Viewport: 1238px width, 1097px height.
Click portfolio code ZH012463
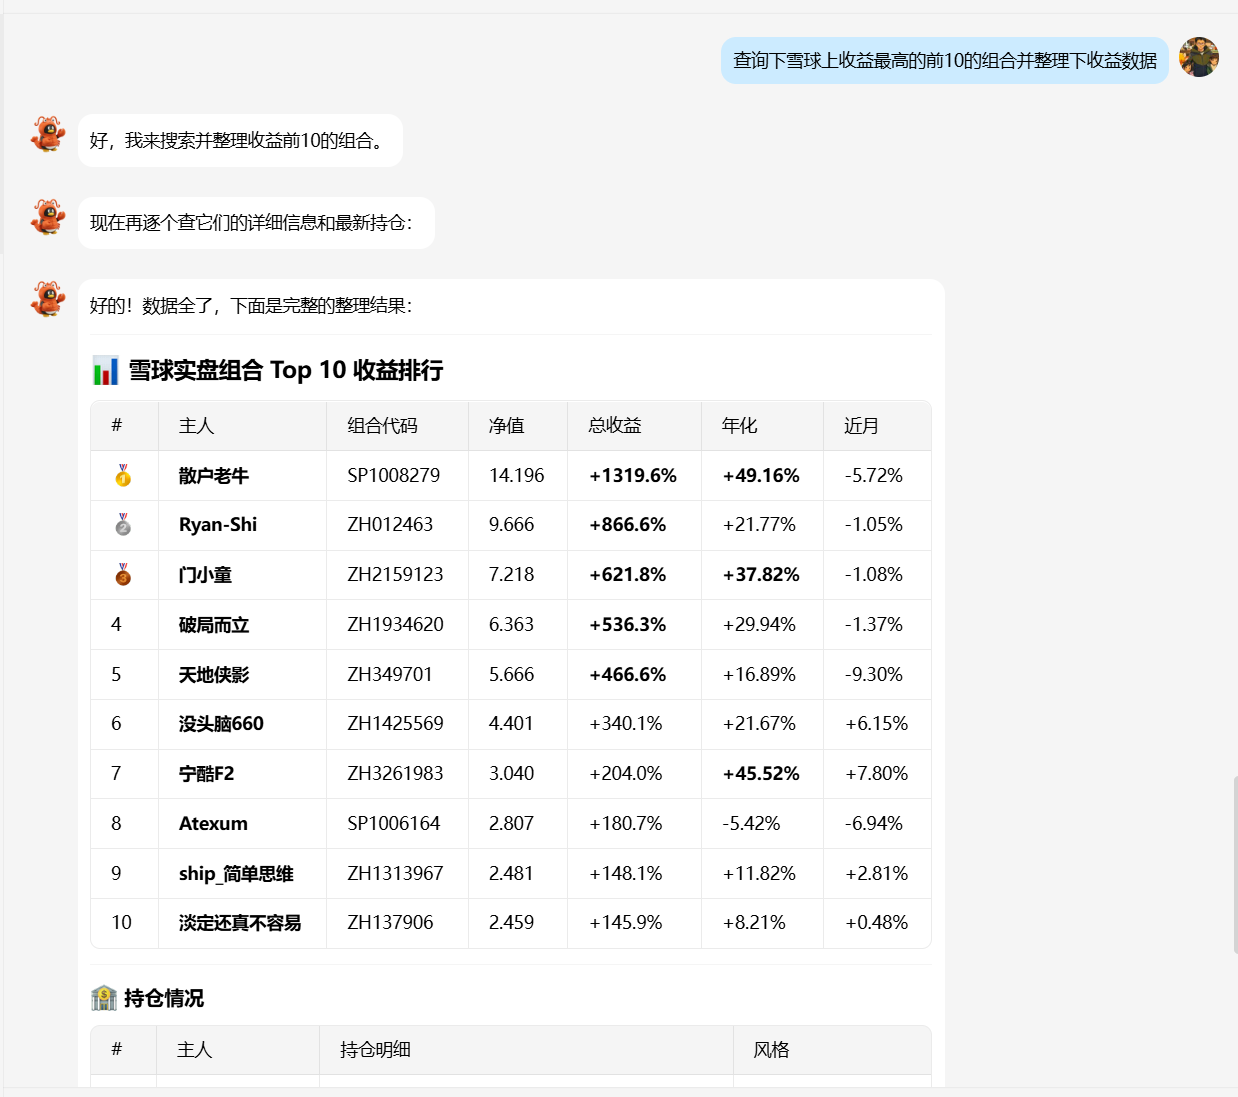(390, 525)
